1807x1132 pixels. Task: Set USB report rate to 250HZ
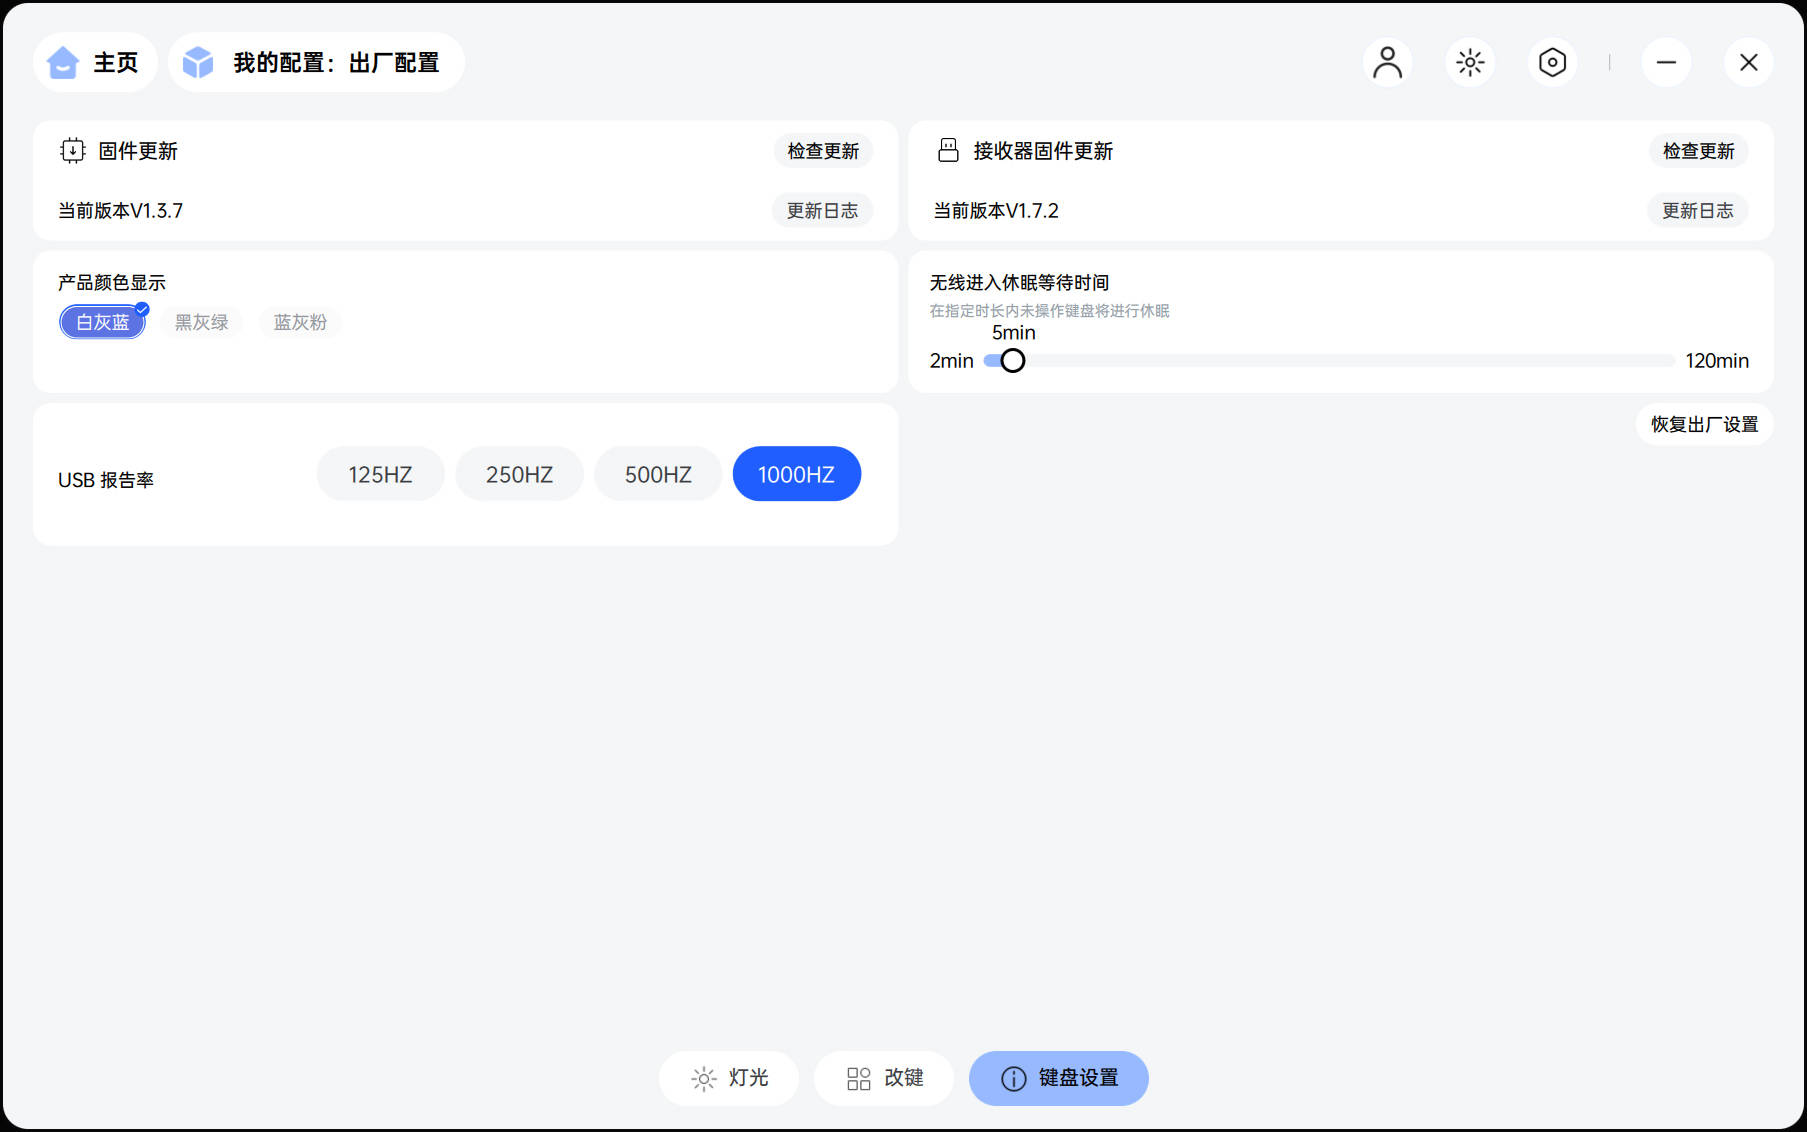point(519,474)
